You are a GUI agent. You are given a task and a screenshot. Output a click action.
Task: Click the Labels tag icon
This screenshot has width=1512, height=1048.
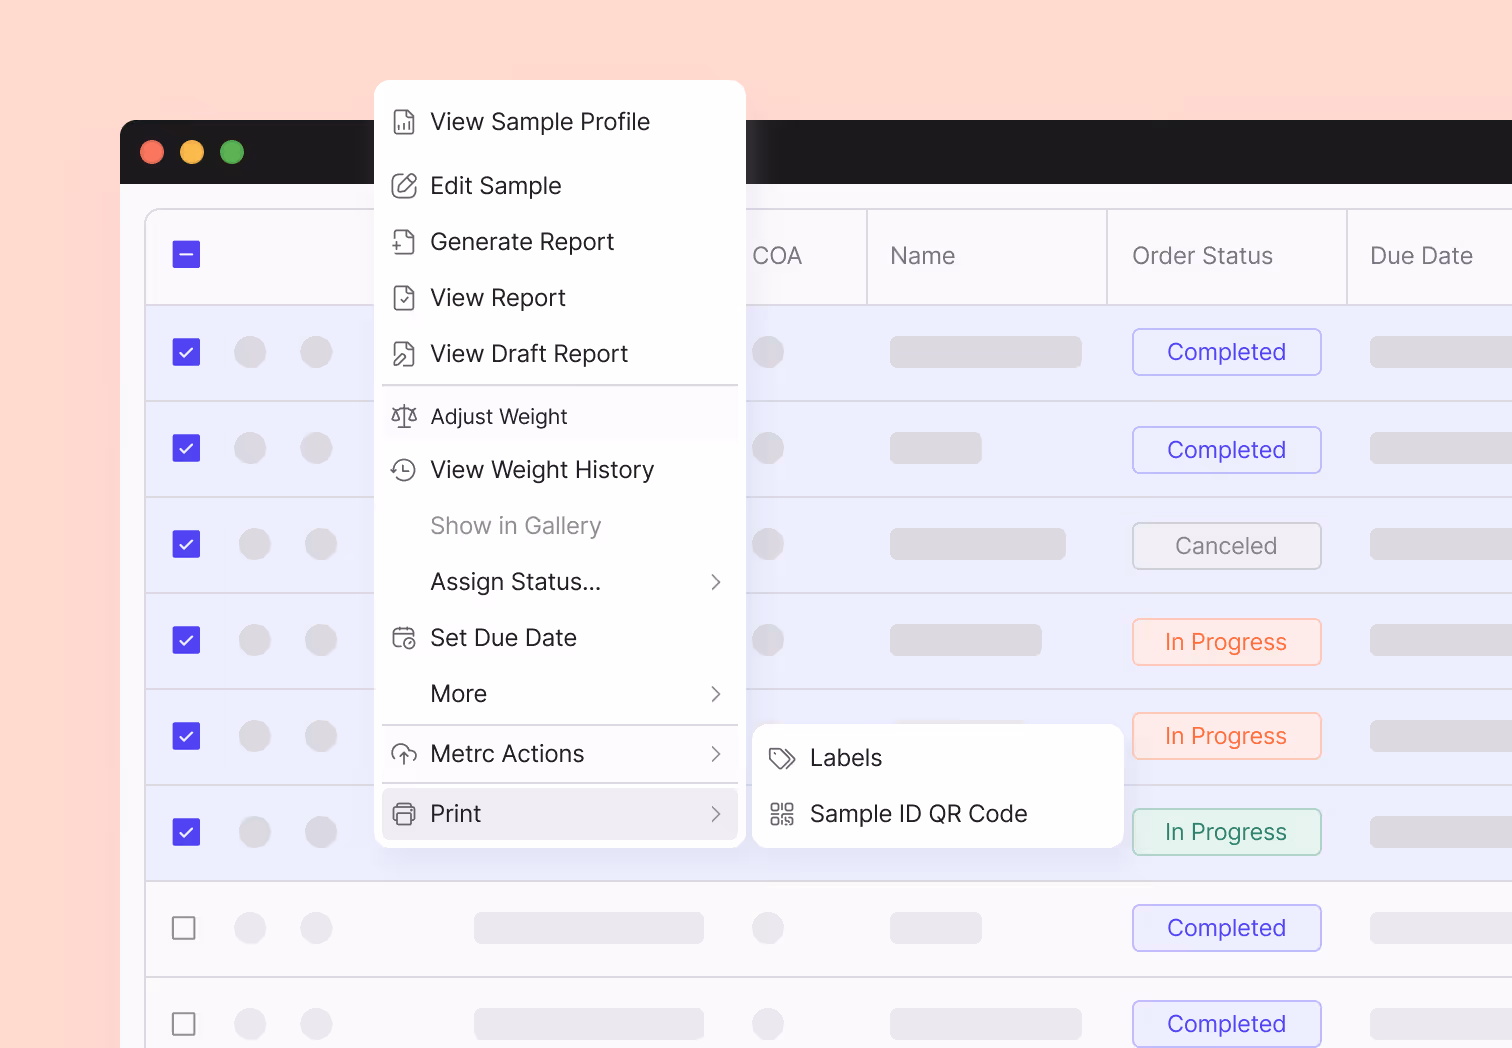coord(780,757)
